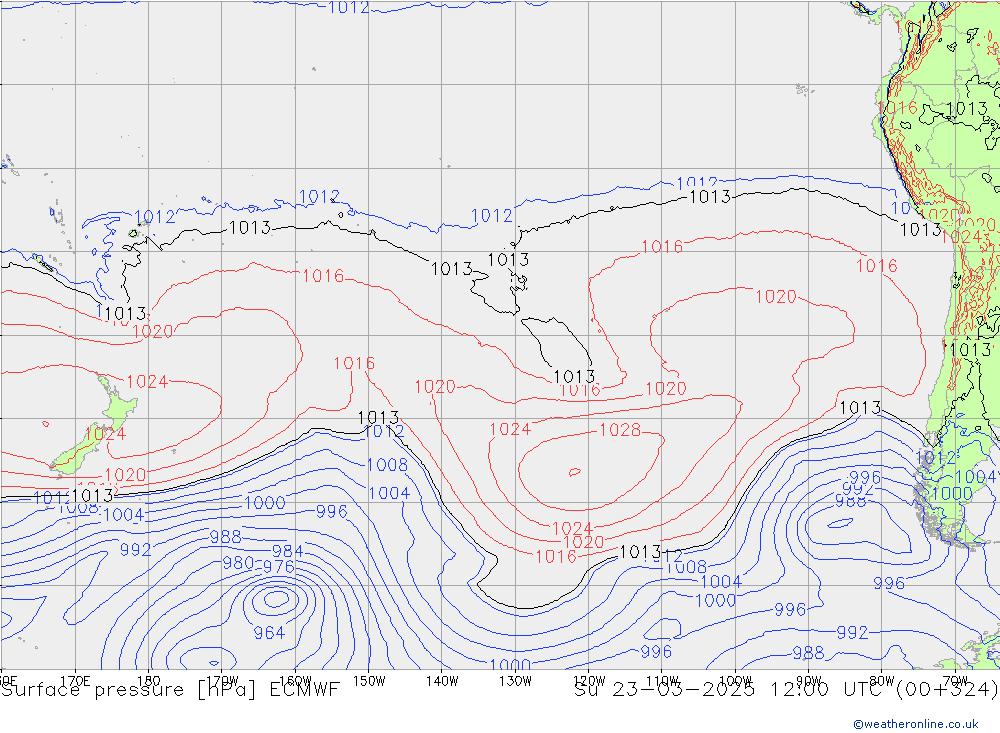The height and width of the screenshot is (733, 1000).
Task: Click the red 1020 label near 100W
Action: coord(776,297)
